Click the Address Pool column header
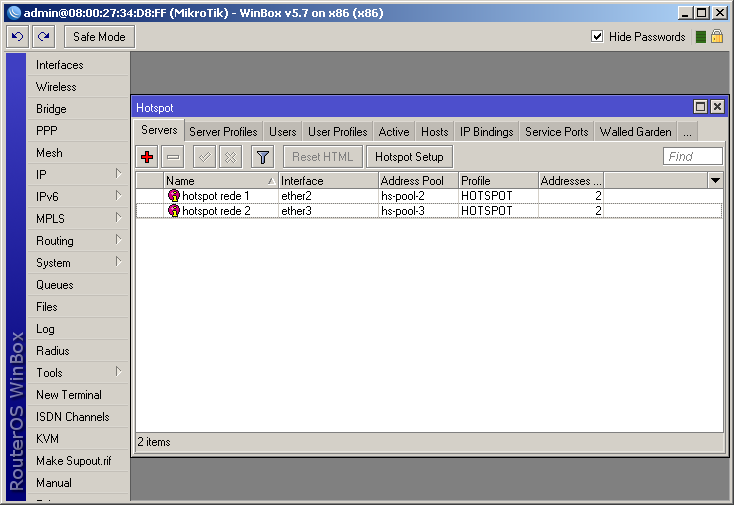Viewport: 734px width, 505px height. tap(418, 181)
